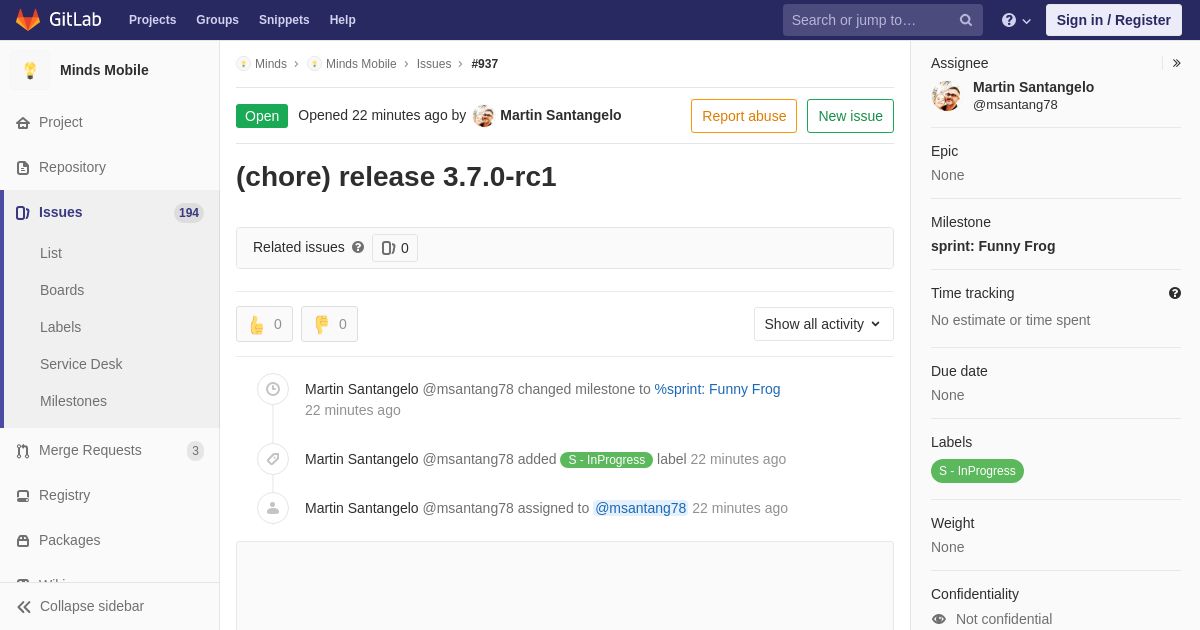This screenshot has height=630, width=1200.
Task: Click the thumbs up emoji button
Action: click(264, 324)
